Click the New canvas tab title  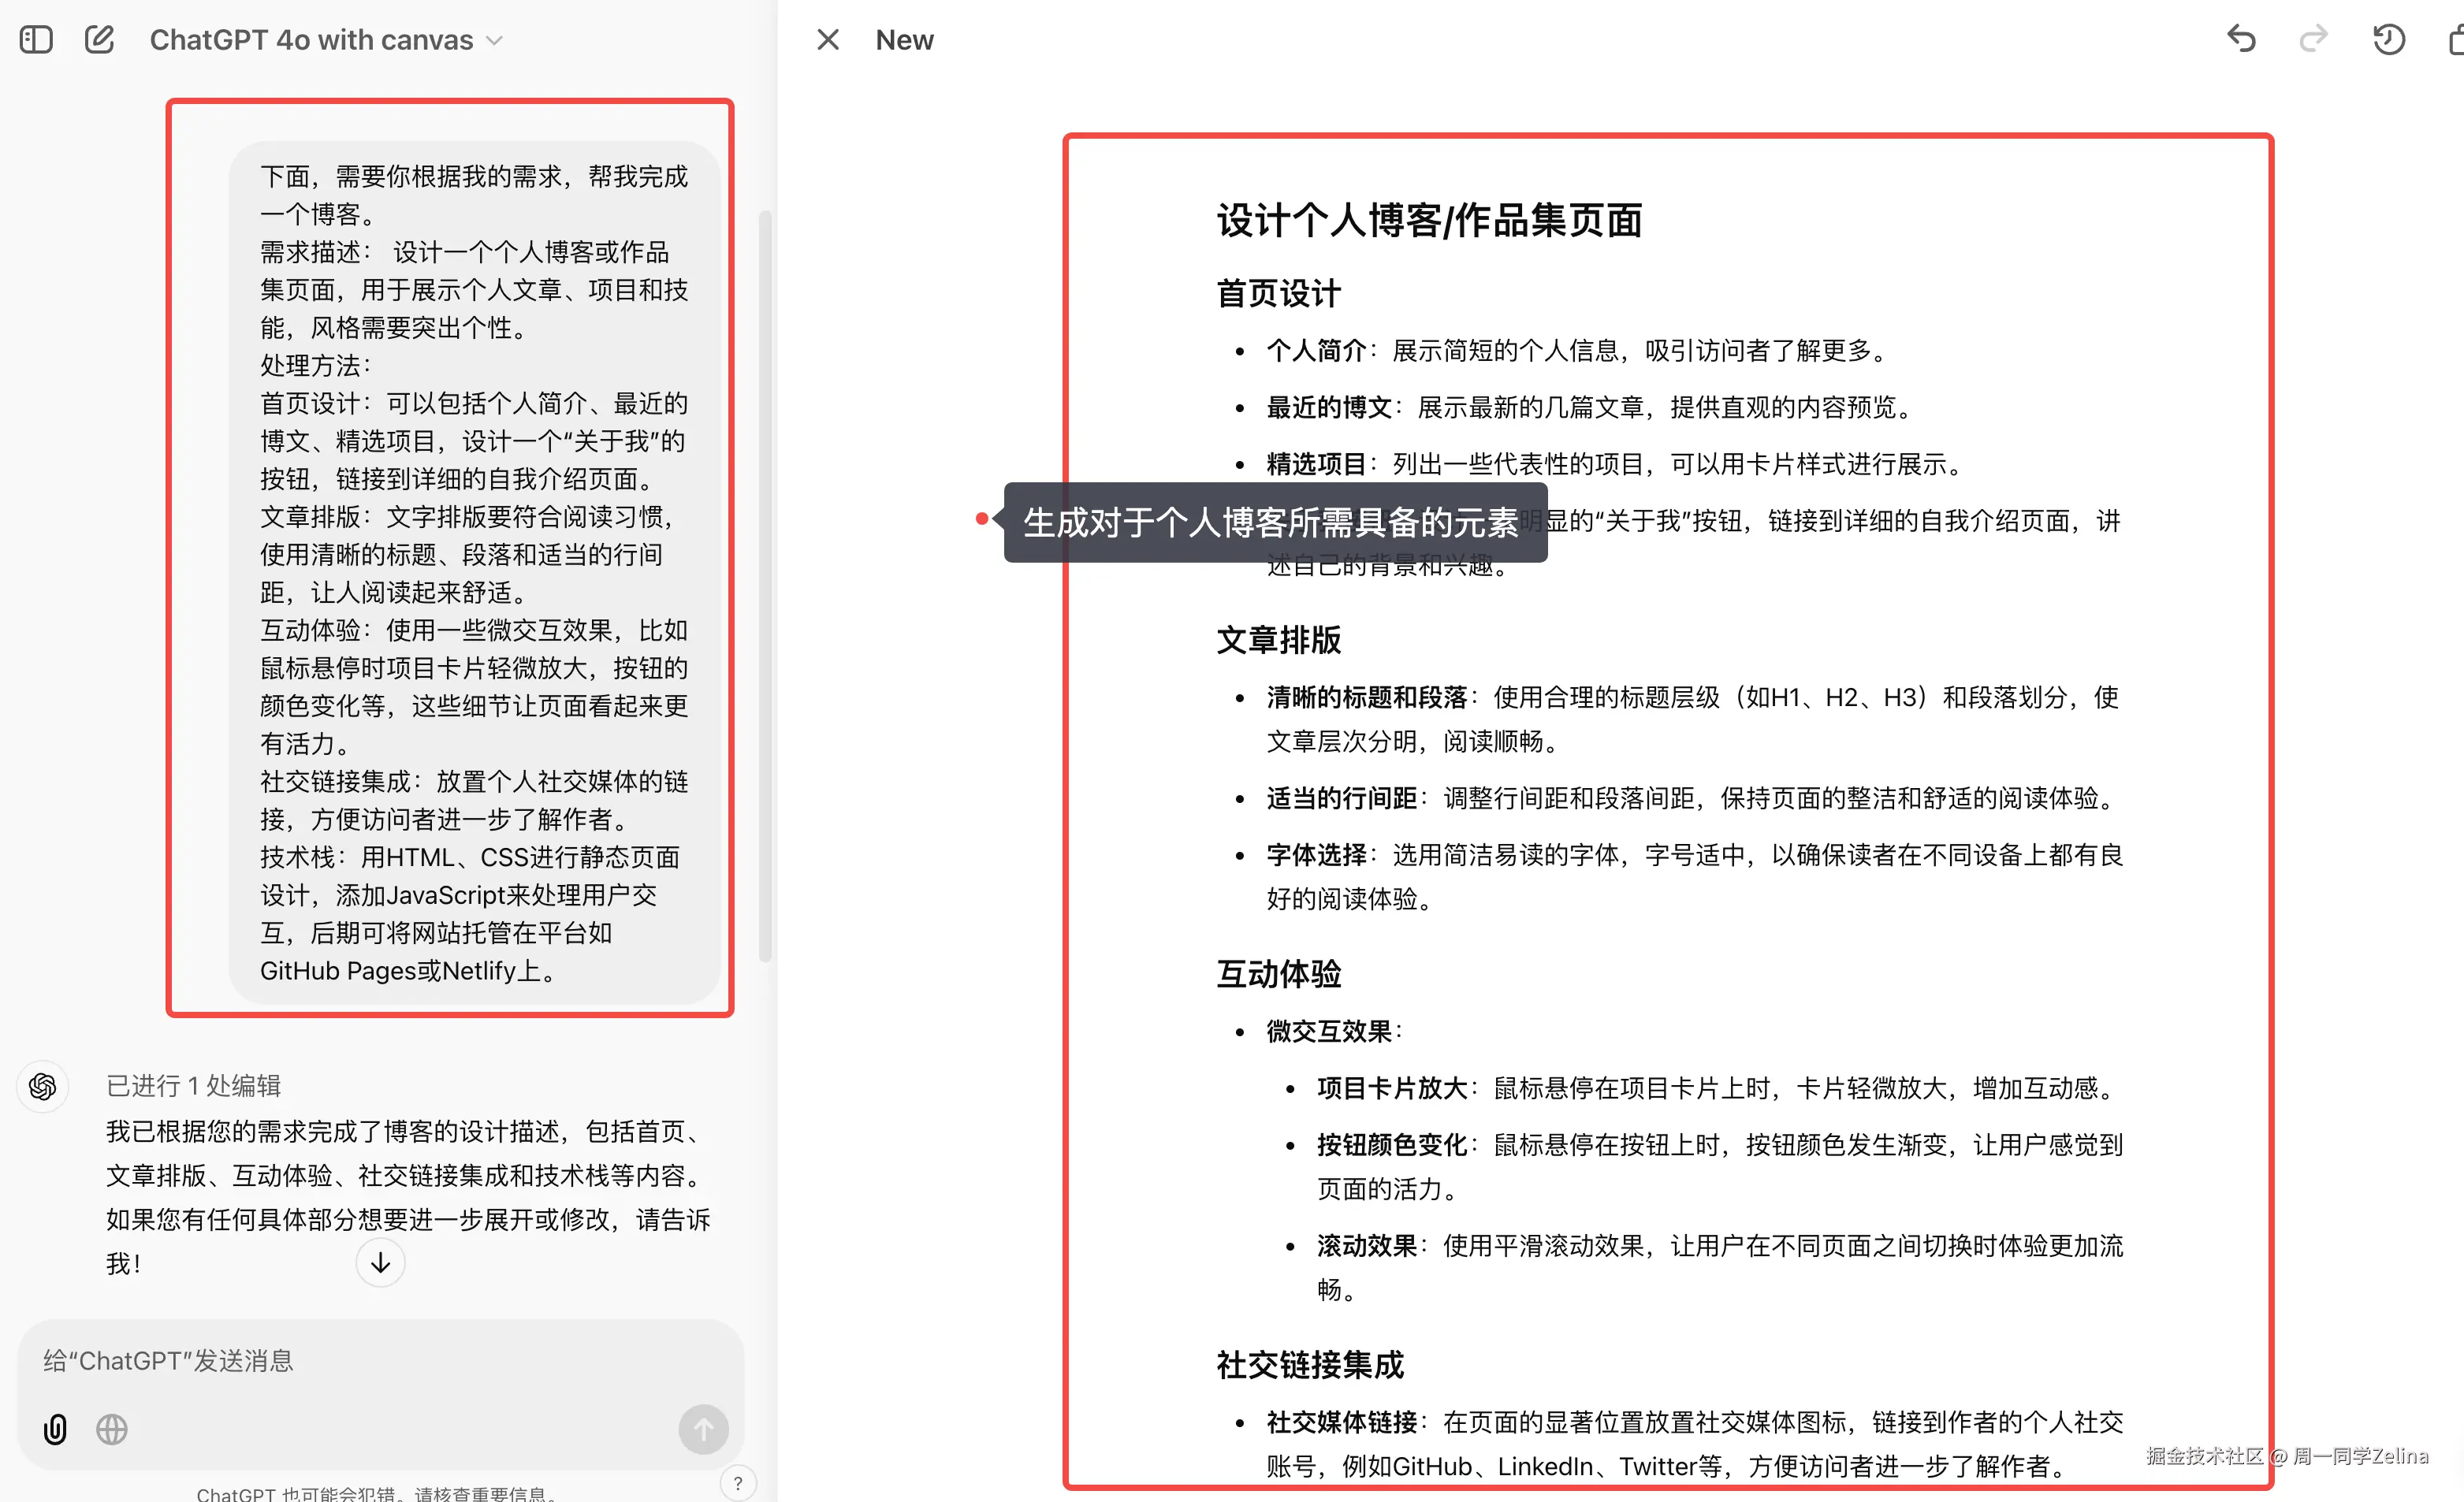click(903, 39)
